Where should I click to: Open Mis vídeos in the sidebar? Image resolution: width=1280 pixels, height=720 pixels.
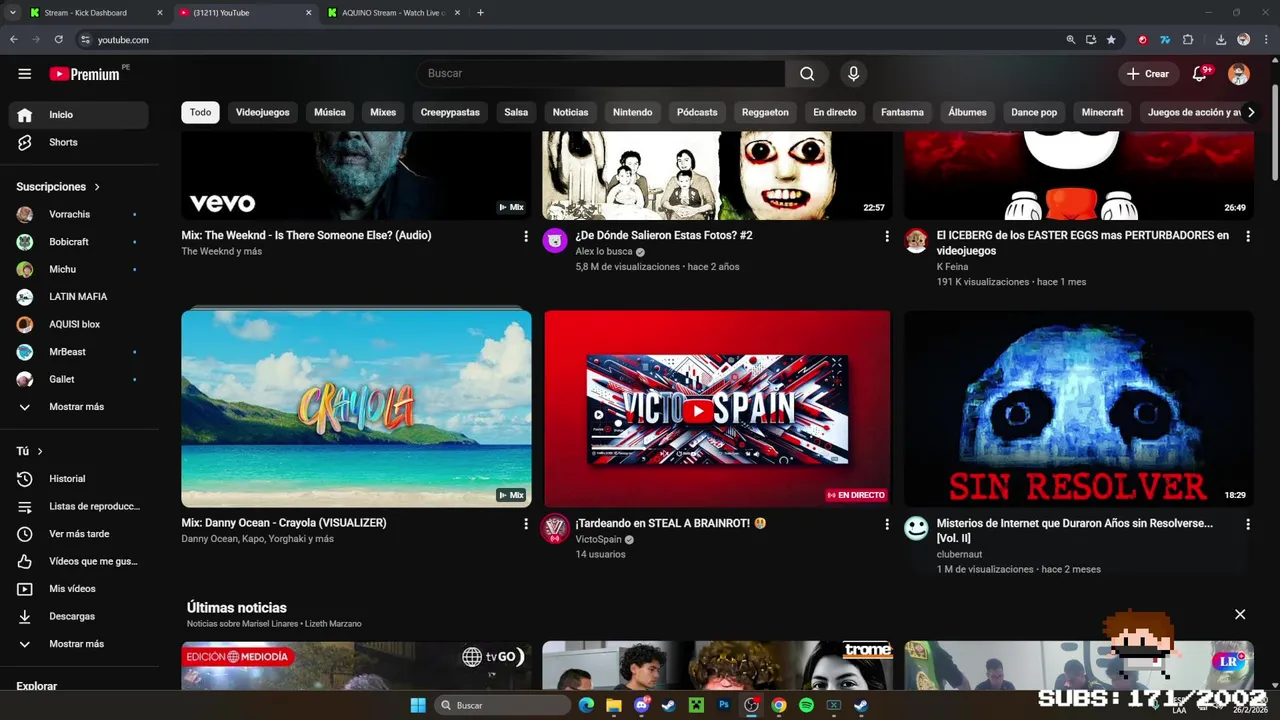pyautogui.click(x=78, y=589)
